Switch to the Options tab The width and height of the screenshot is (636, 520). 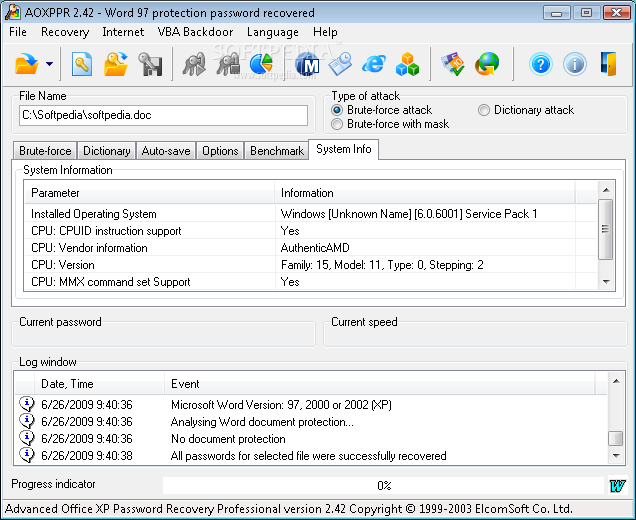tap(220, 150)
